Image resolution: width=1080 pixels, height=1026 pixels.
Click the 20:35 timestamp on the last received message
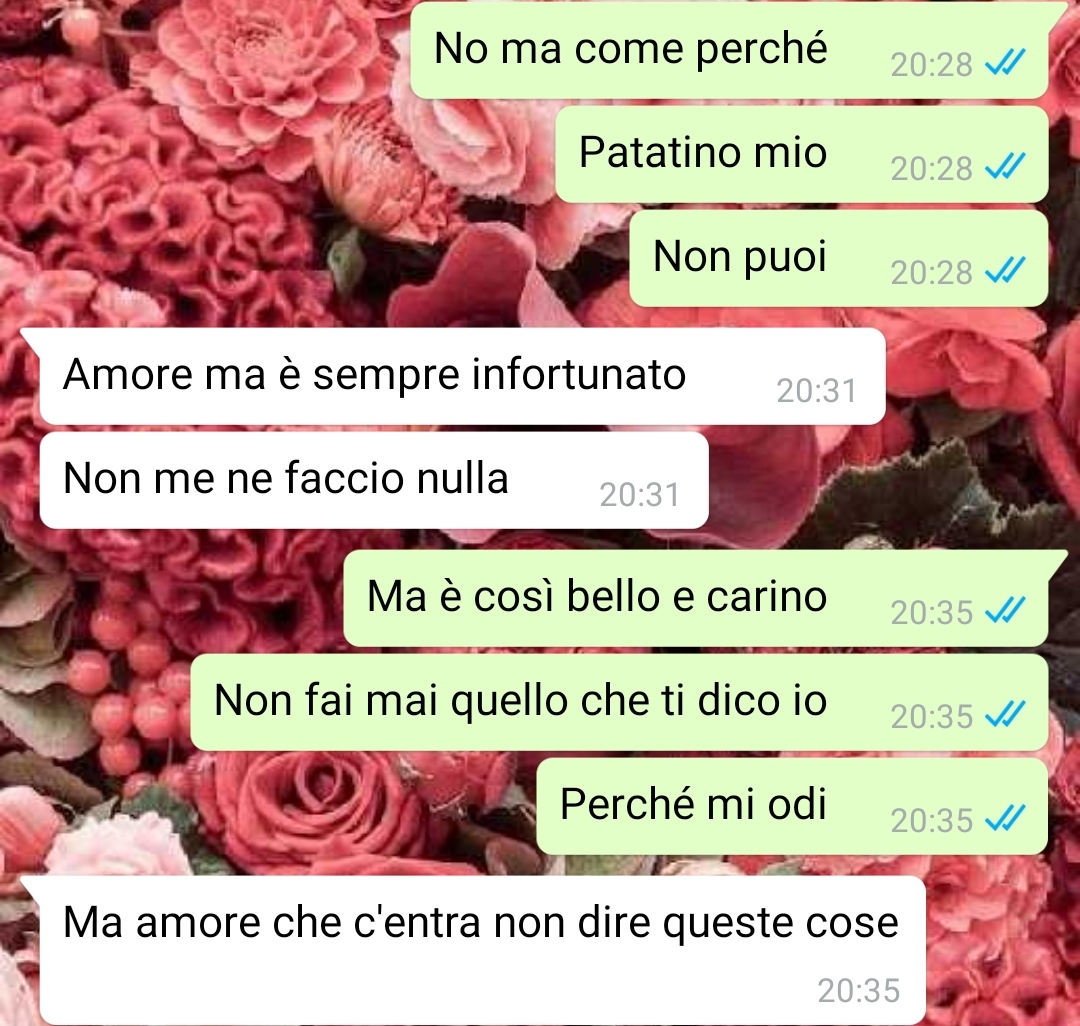(x=859, y=991)
